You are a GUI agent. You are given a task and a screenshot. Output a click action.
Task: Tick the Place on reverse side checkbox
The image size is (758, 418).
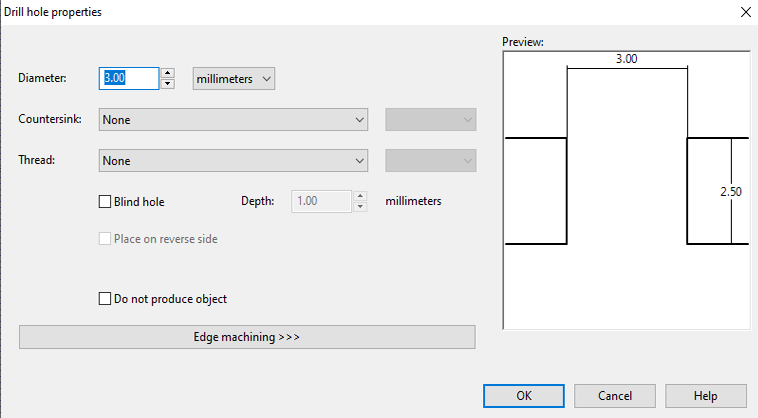click(x=106, y=239)
